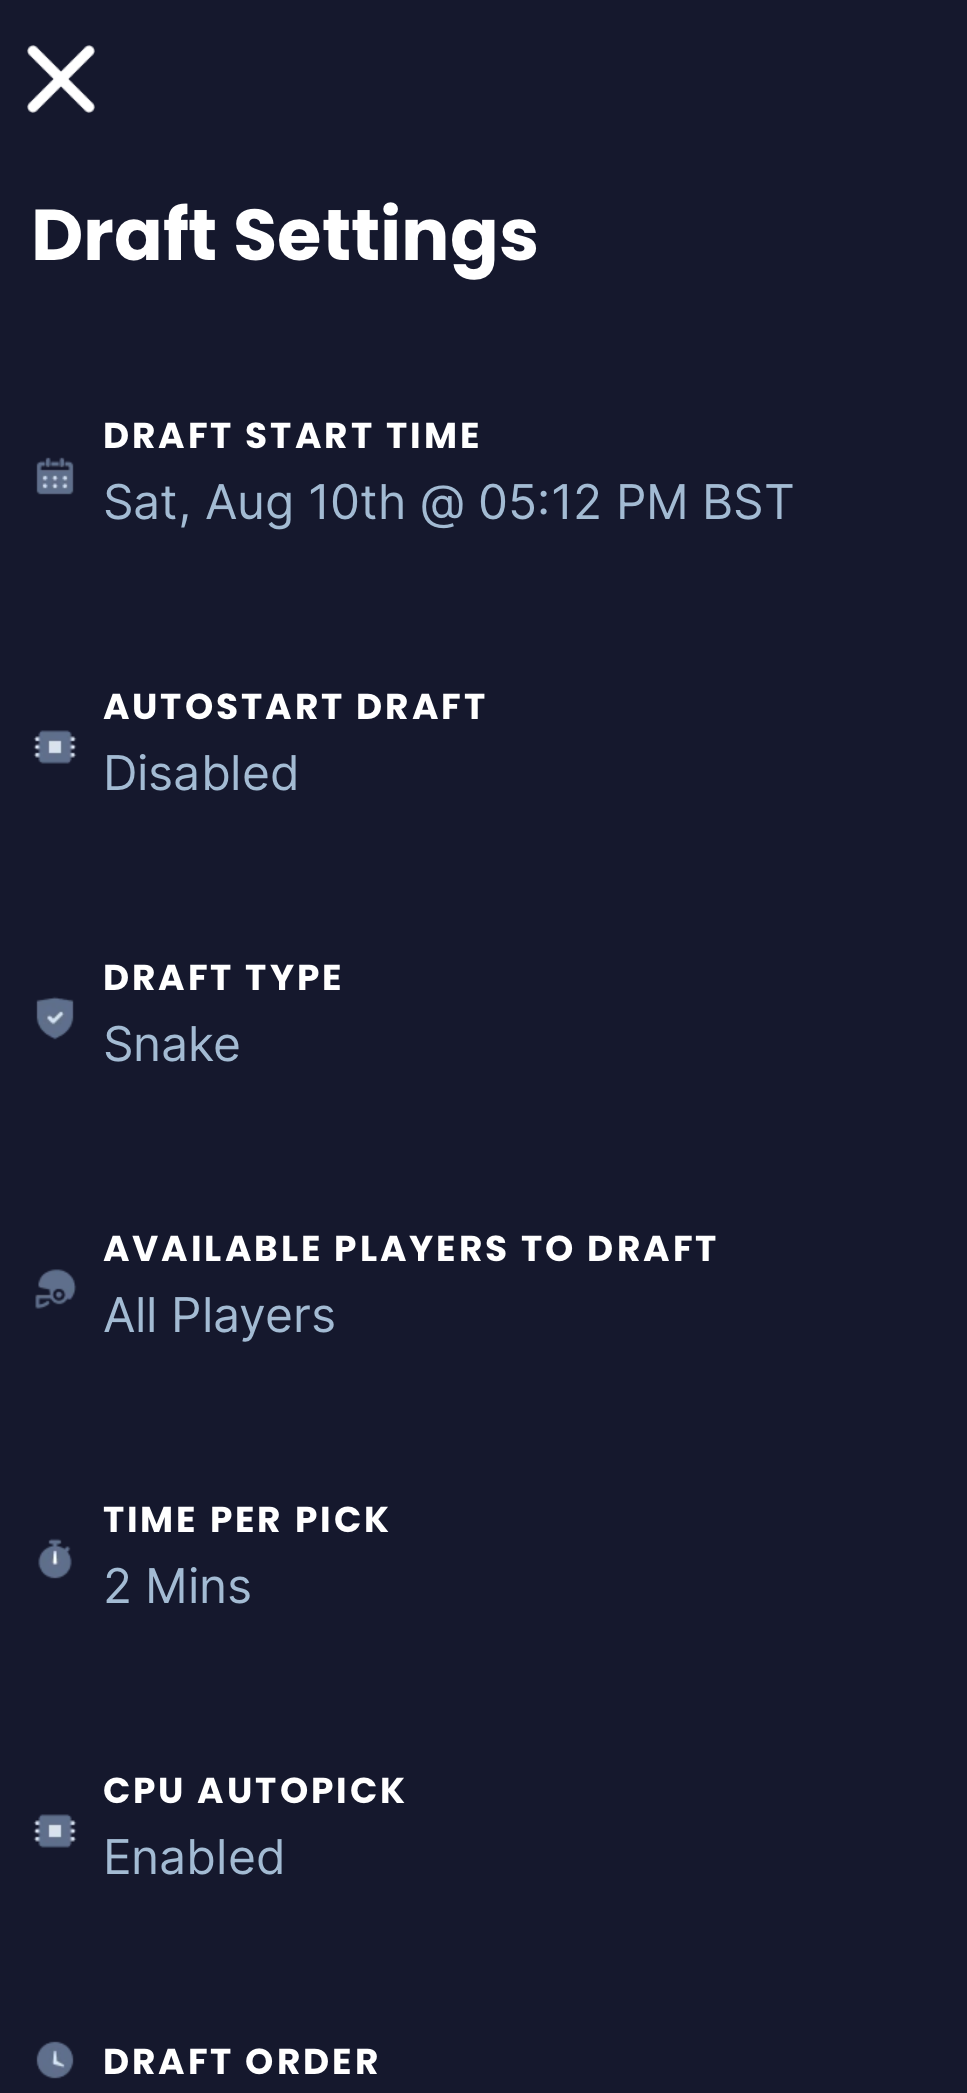Open the Draft Type setting label
The width and height of the screenshot is (967, 2093).
[223, 978]
